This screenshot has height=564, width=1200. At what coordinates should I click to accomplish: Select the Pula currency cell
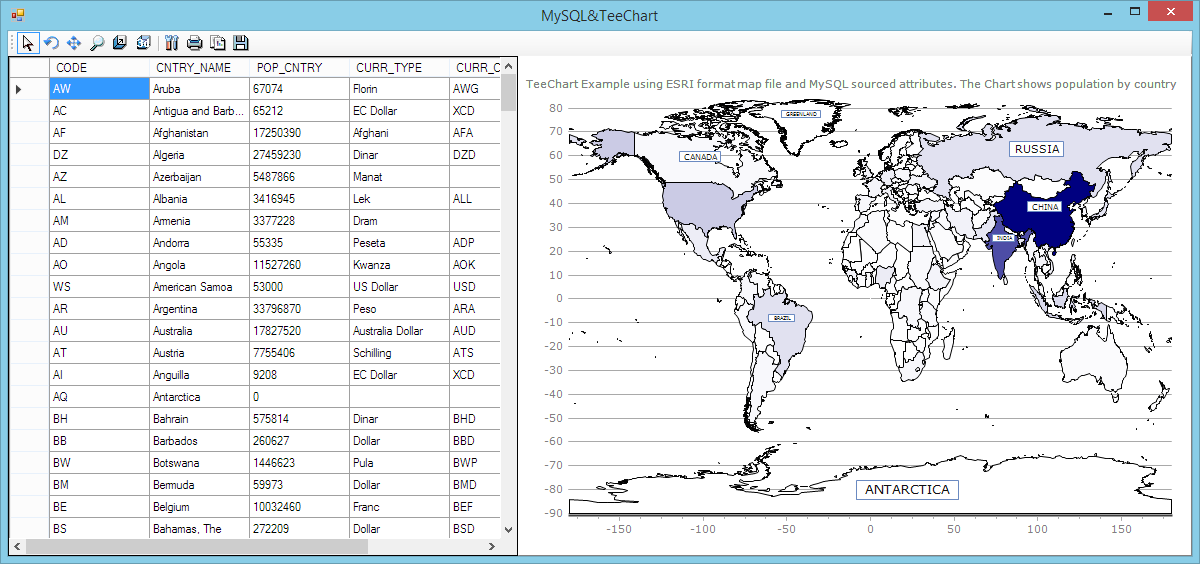[x=399, y=463]
